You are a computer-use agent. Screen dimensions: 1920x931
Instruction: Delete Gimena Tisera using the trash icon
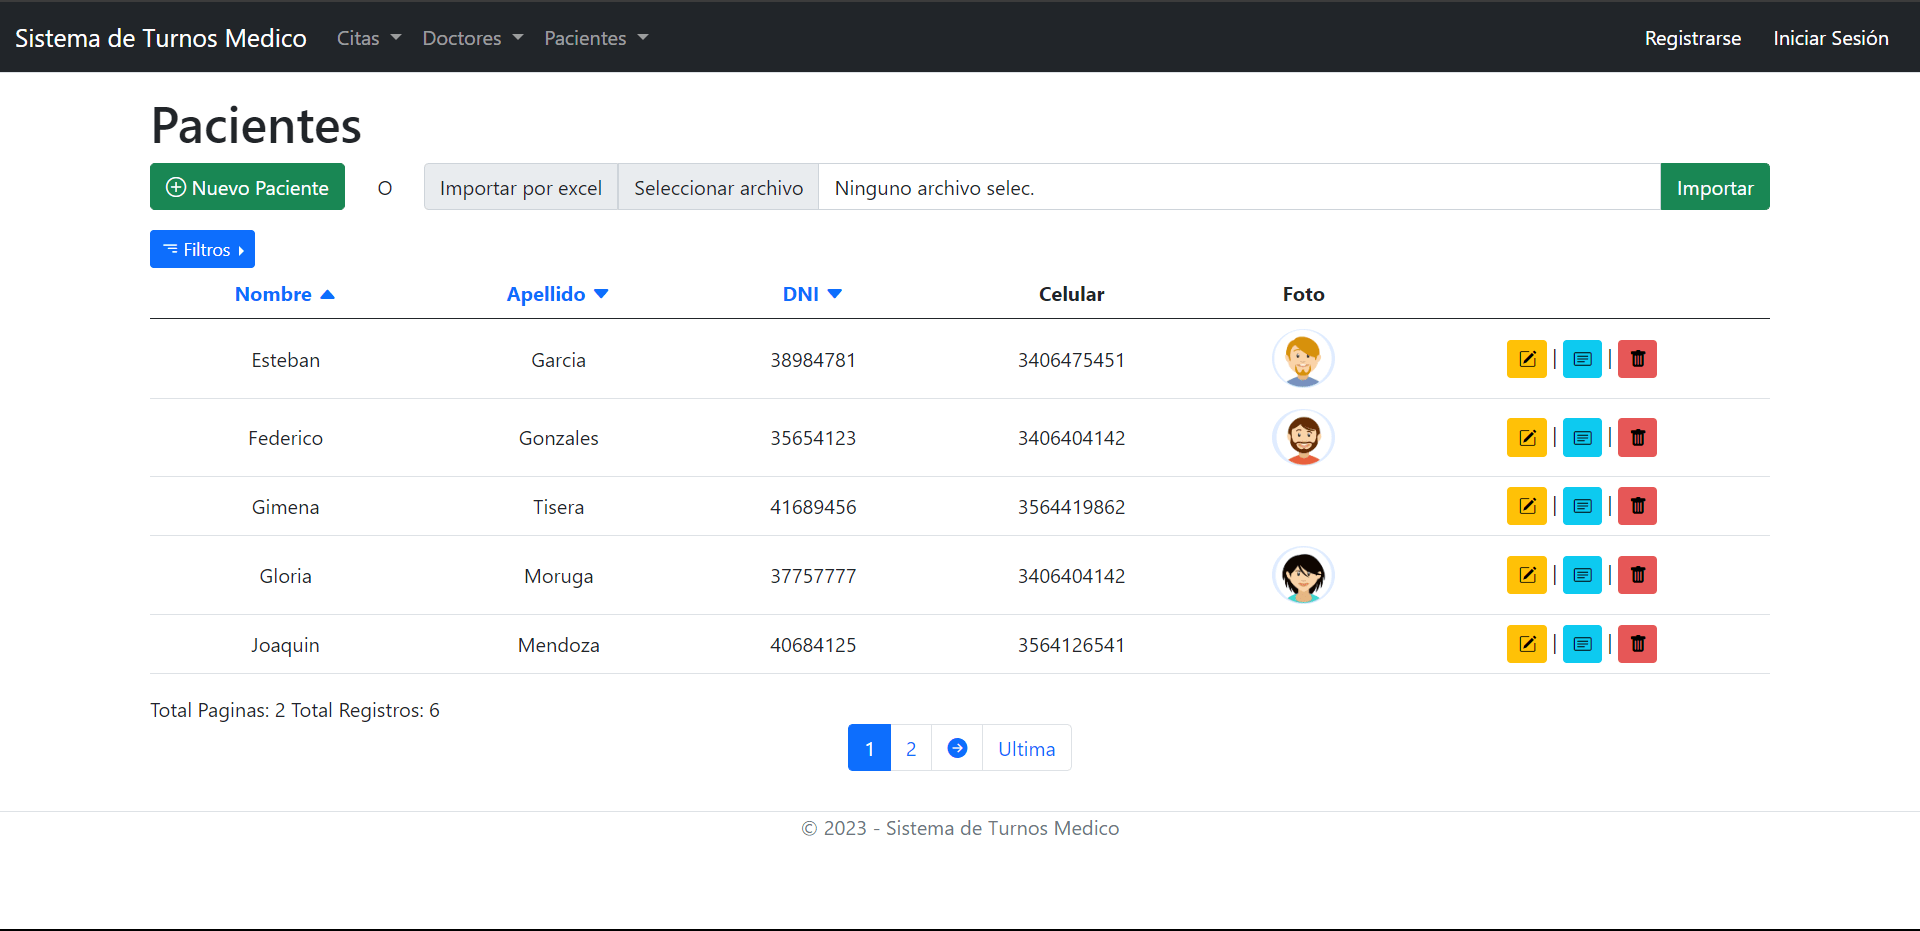click(1637, 507)
